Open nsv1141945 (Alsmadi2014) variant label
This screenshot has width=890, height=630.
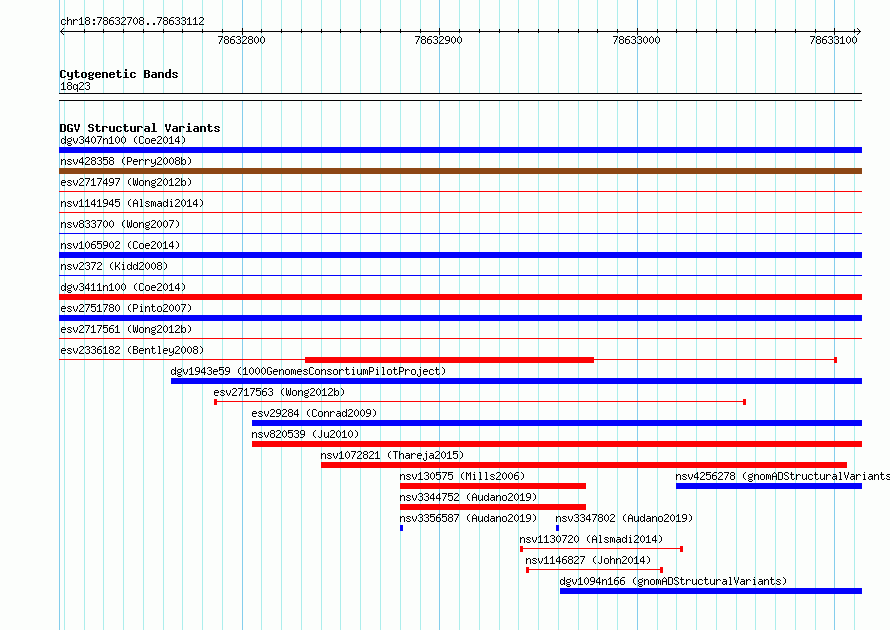pyautogui.click(x=132, y=203)
